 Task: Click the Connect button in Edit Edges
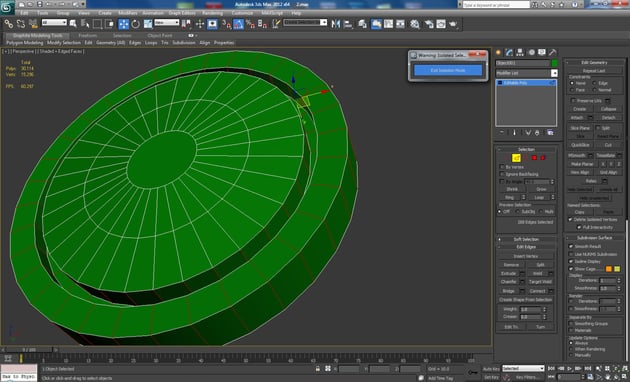click(x=537, y=291)
